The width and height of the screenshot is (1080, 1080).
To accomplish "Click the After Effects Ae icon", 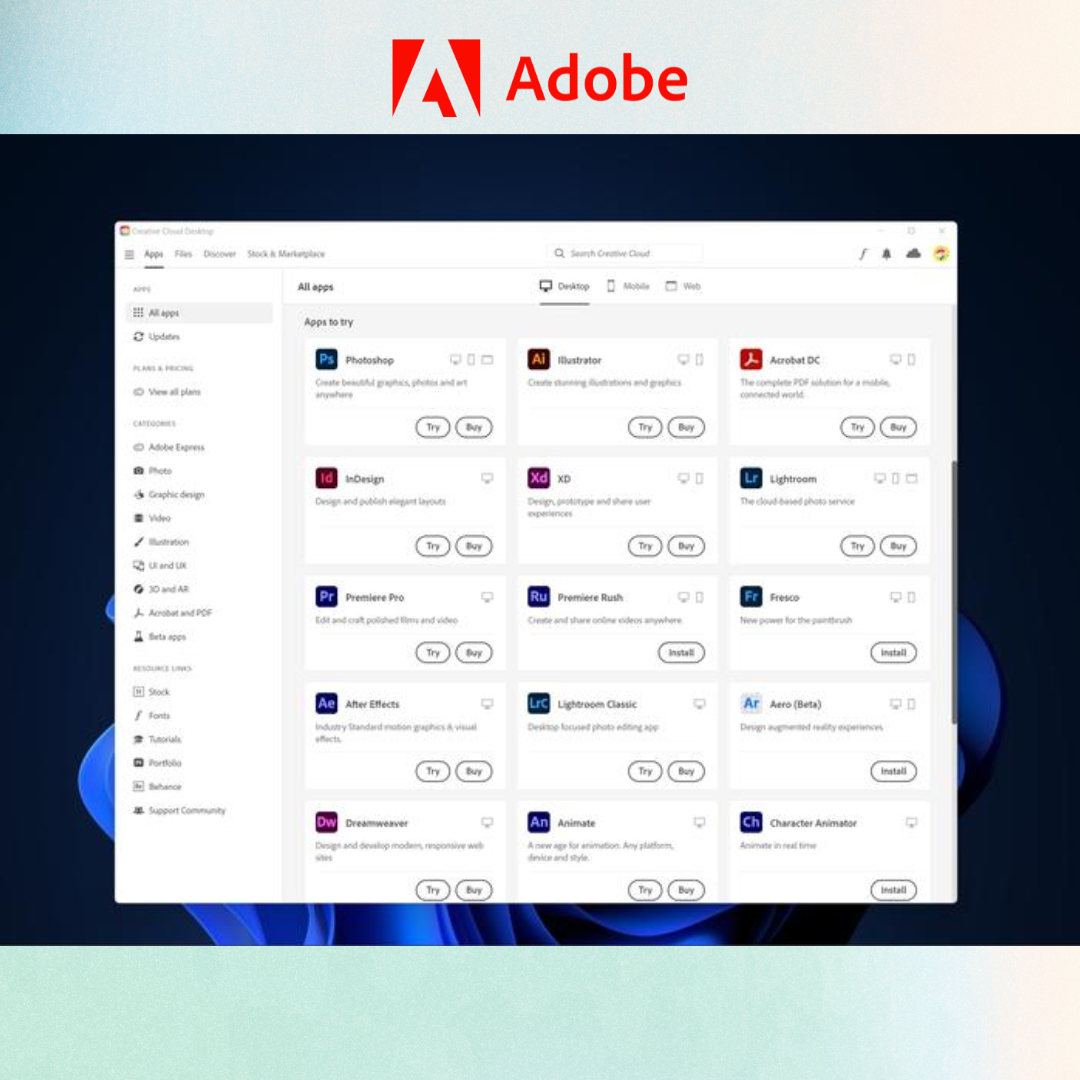I will [326, 704].
